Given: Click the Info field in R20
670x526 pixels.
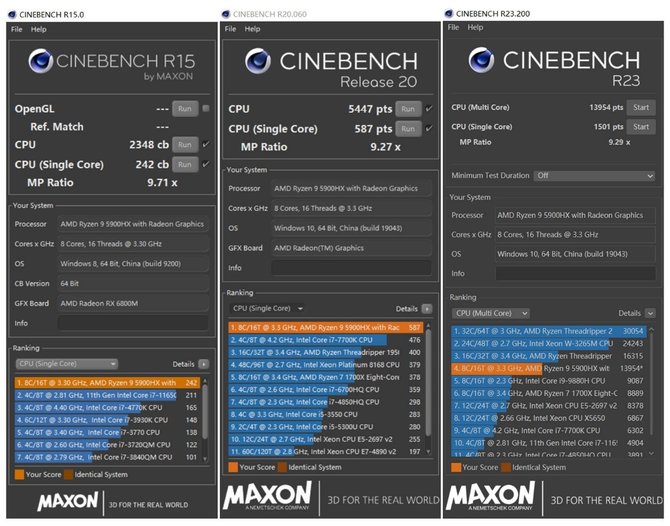Looking at the screenshot, I should 351,268.
